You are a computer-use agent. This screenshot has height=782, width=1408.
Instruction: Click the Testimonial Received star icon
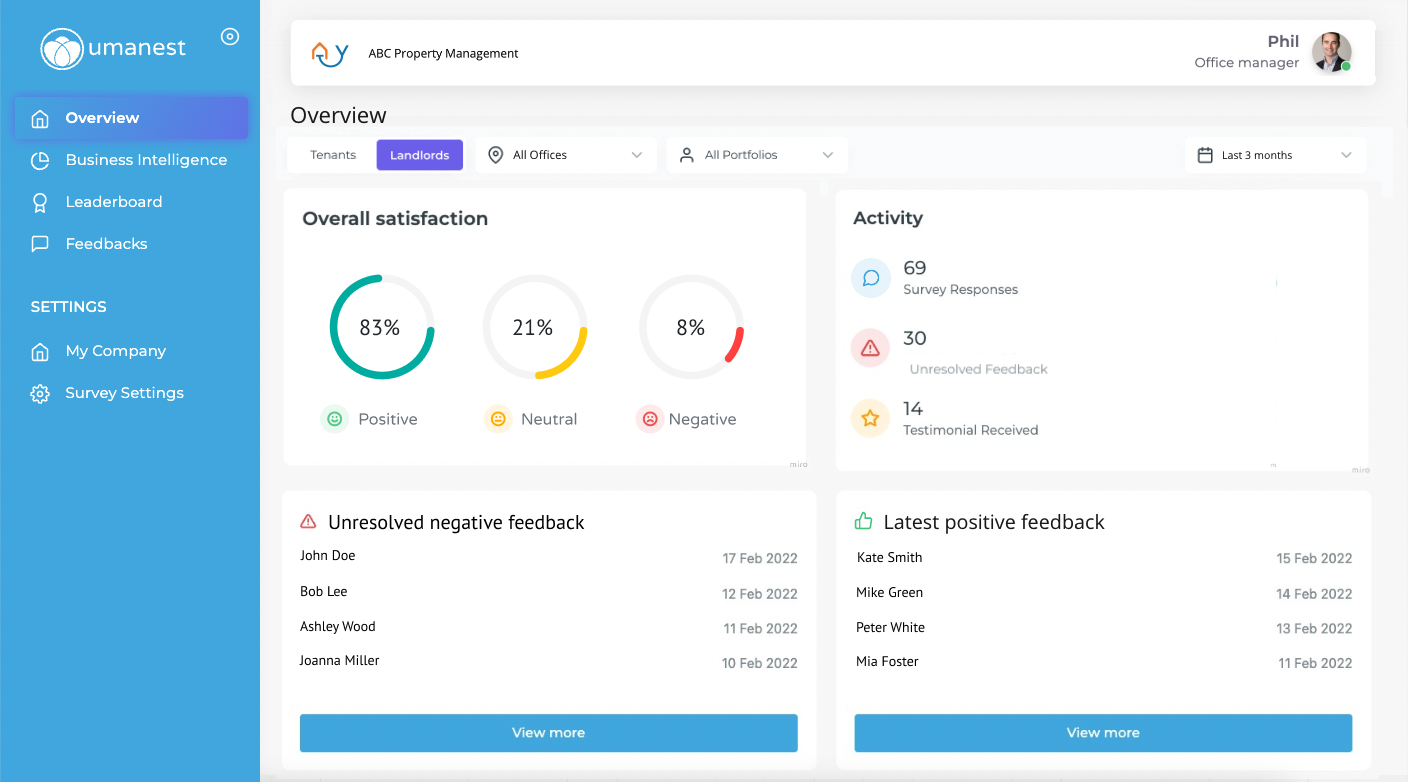click(870, 418)
